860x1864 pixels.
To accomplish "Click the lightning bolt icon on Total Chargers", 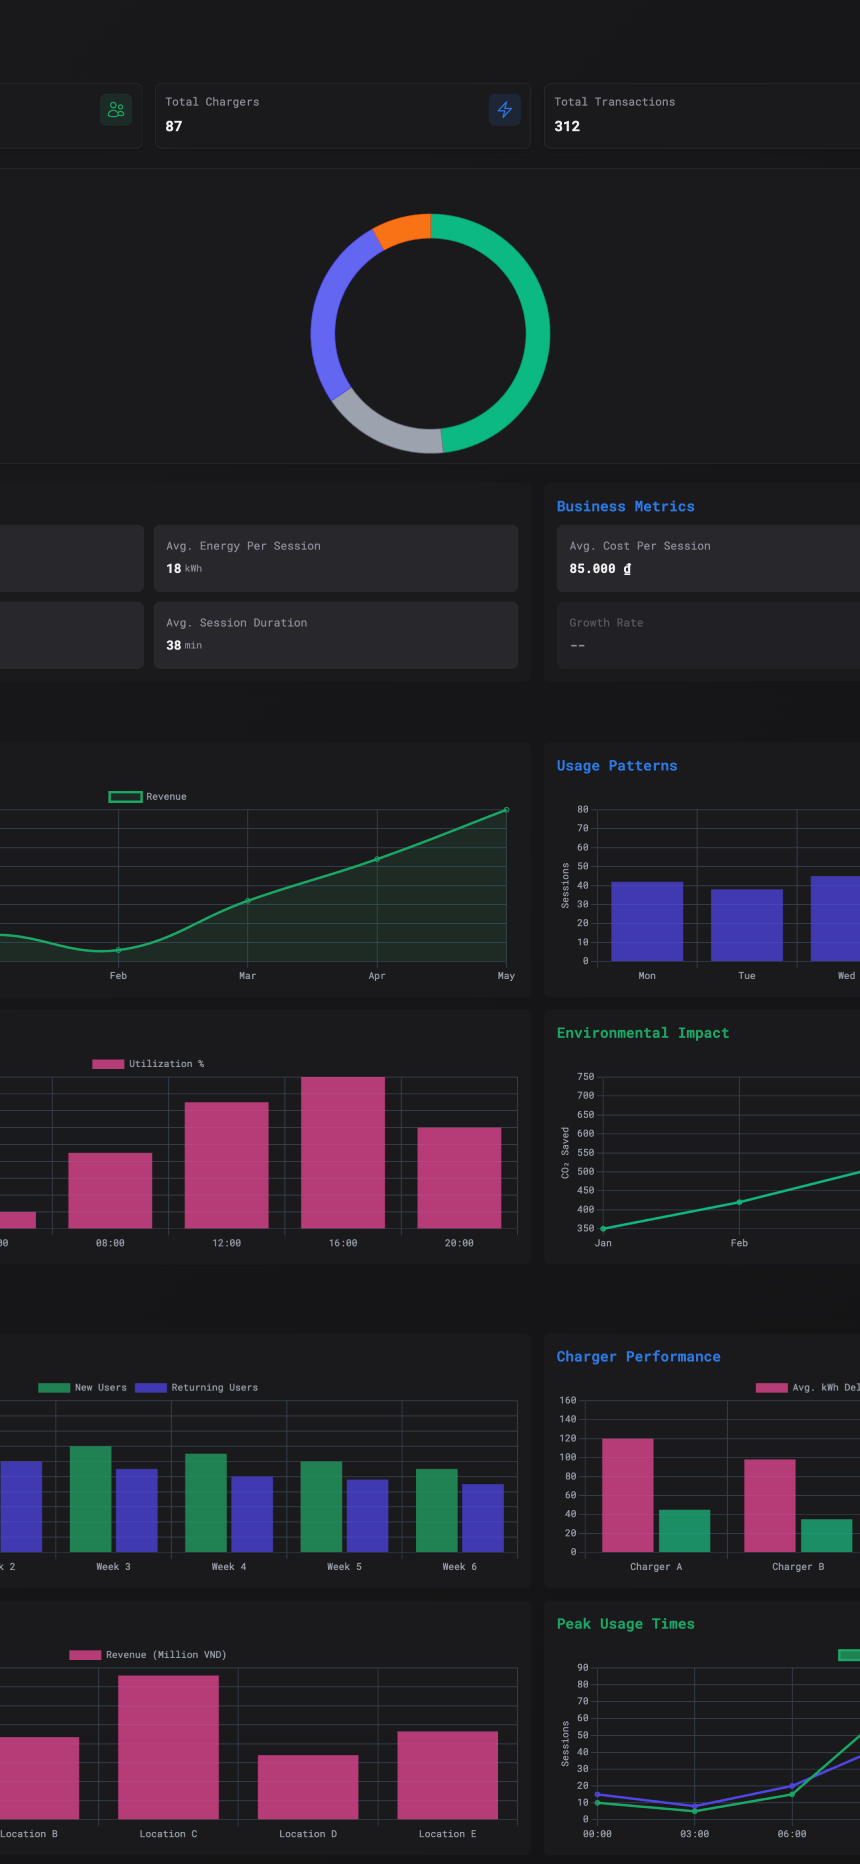I will point(504,110).
